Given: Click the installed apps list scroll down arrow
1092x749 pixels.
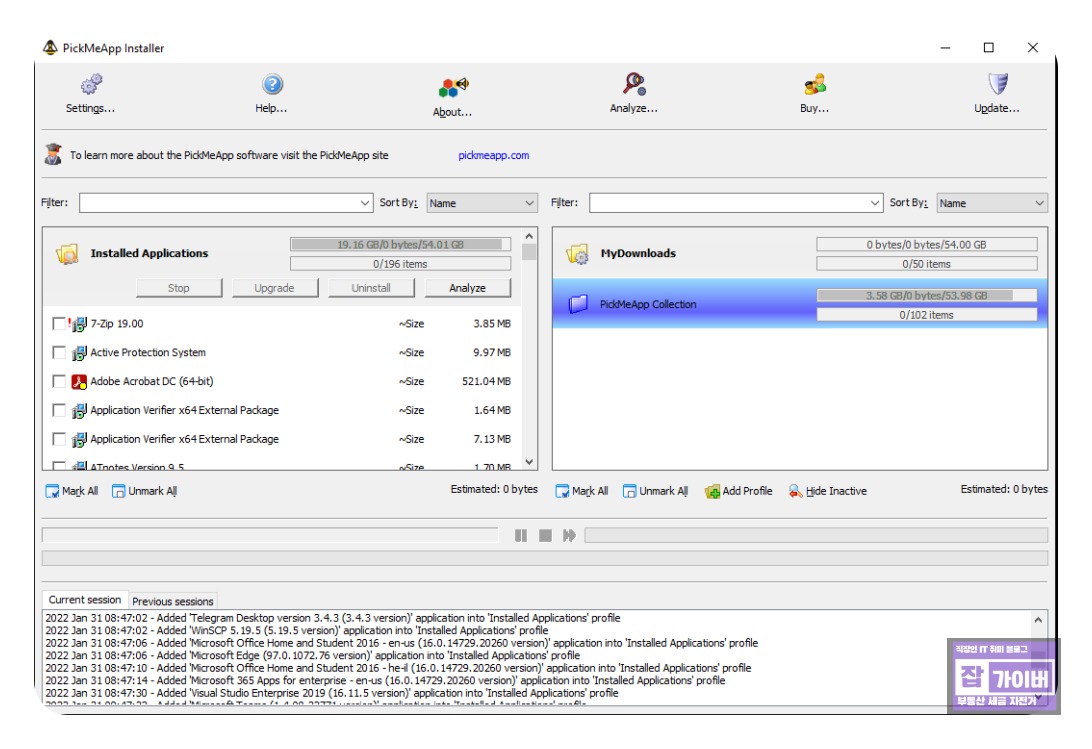Looking at the screenshot, I should click(529, 461).
